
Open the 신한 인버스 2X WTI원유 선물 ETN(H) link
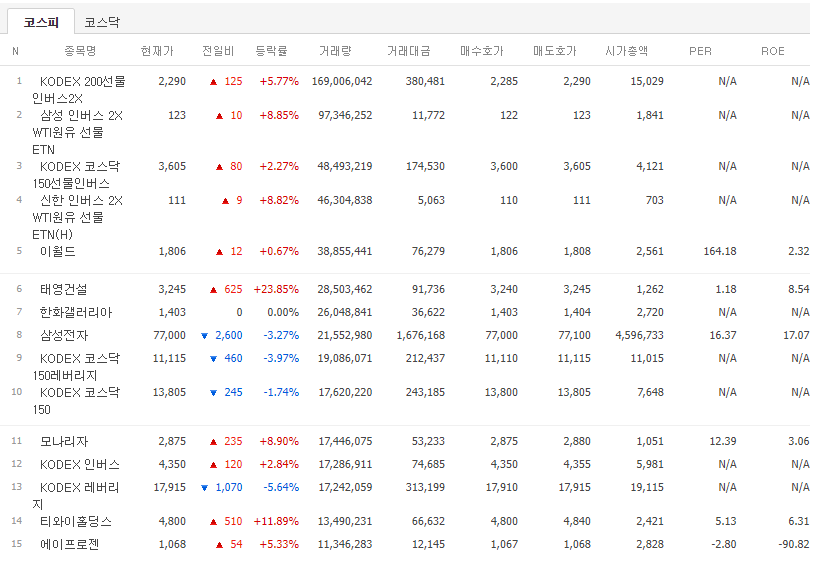click(x=77, y=217)
